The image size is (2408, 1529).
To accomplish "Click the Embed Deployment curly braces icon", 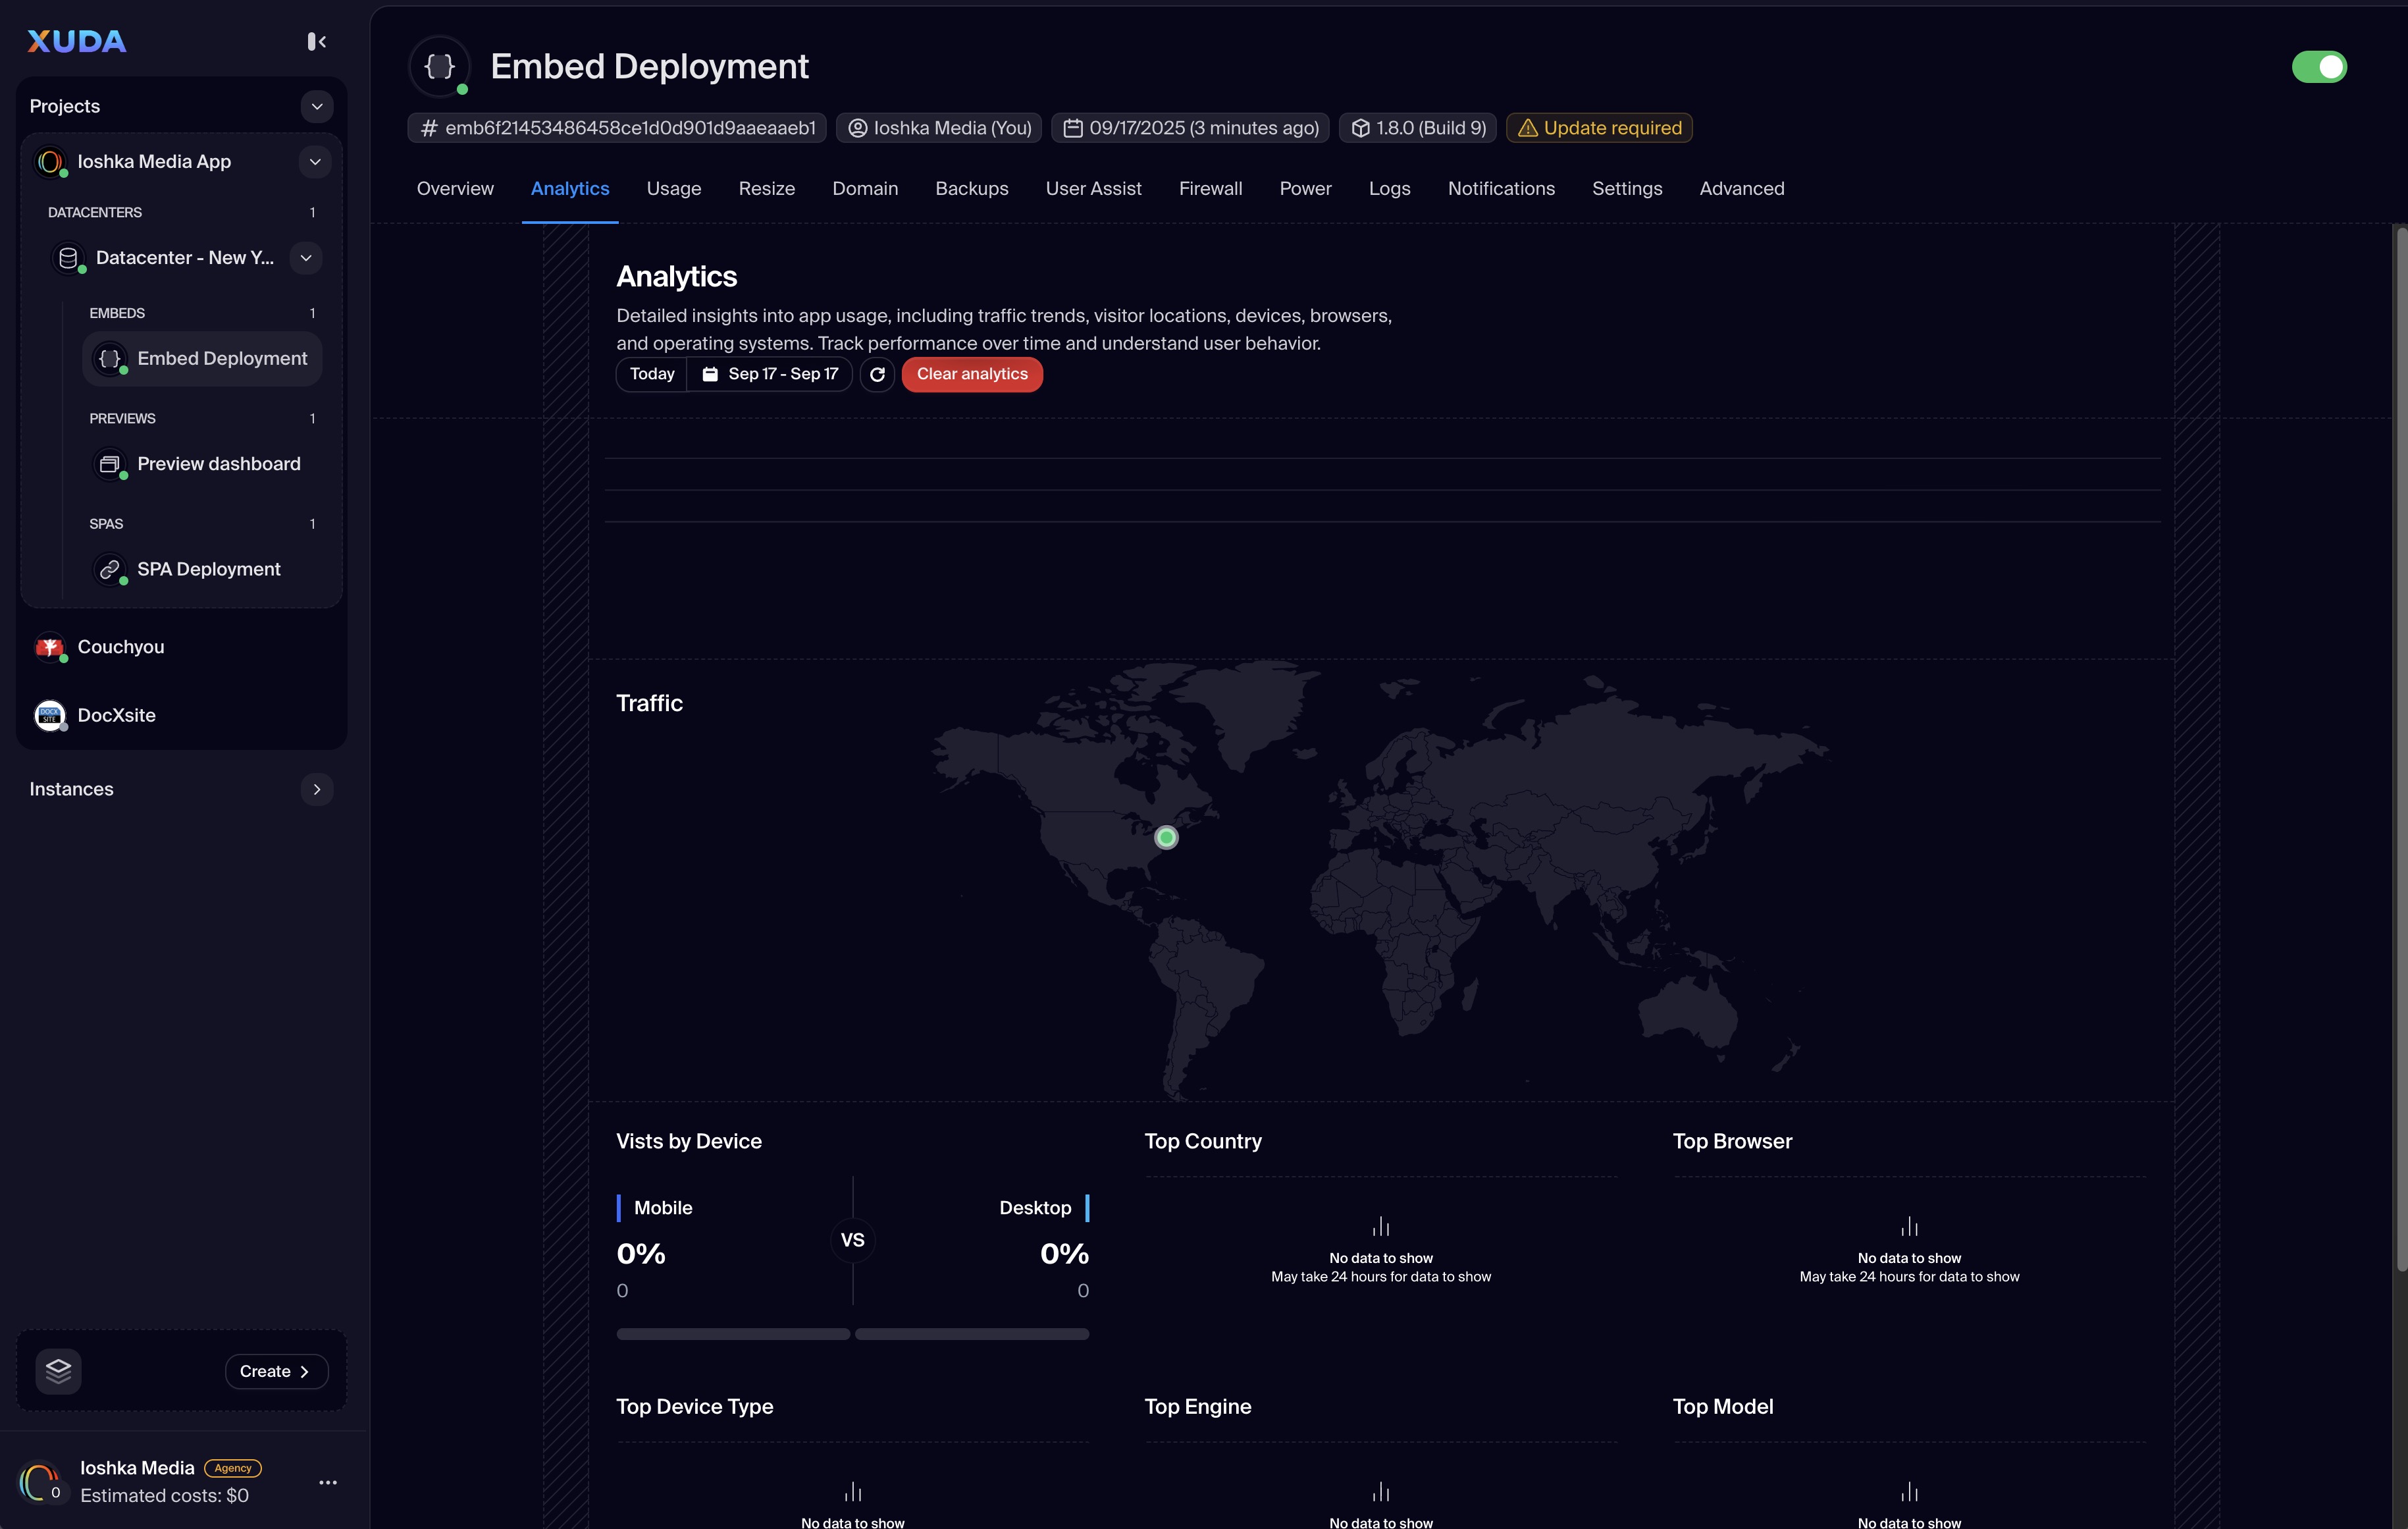I will 439,66.
